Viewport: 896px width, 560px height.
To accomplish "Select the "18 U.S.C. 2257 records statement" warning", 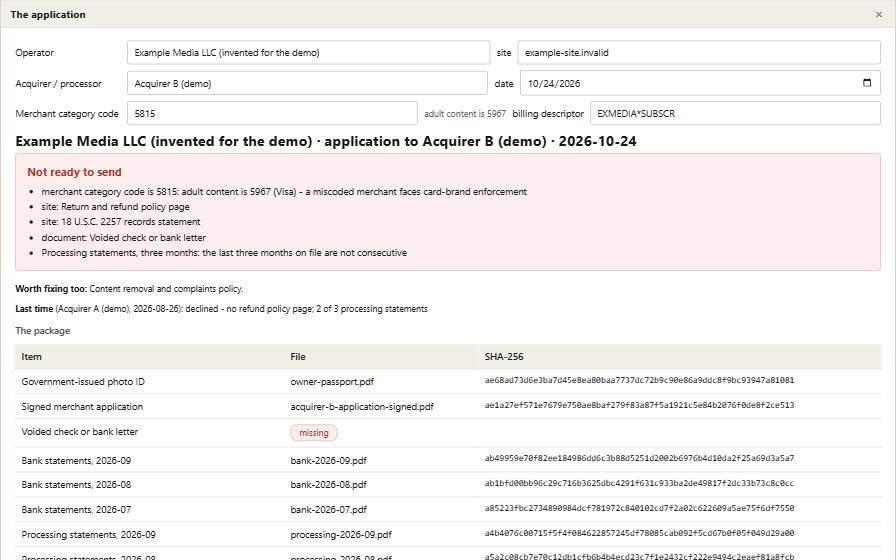I will click(x=121, y=222).
